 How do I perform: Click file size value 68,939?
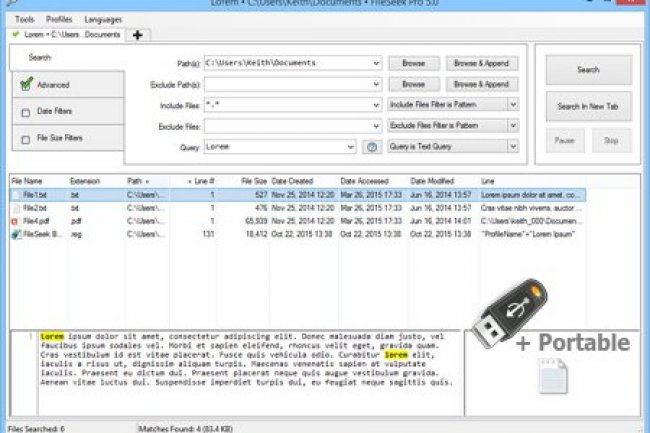[x=256, y=221]
